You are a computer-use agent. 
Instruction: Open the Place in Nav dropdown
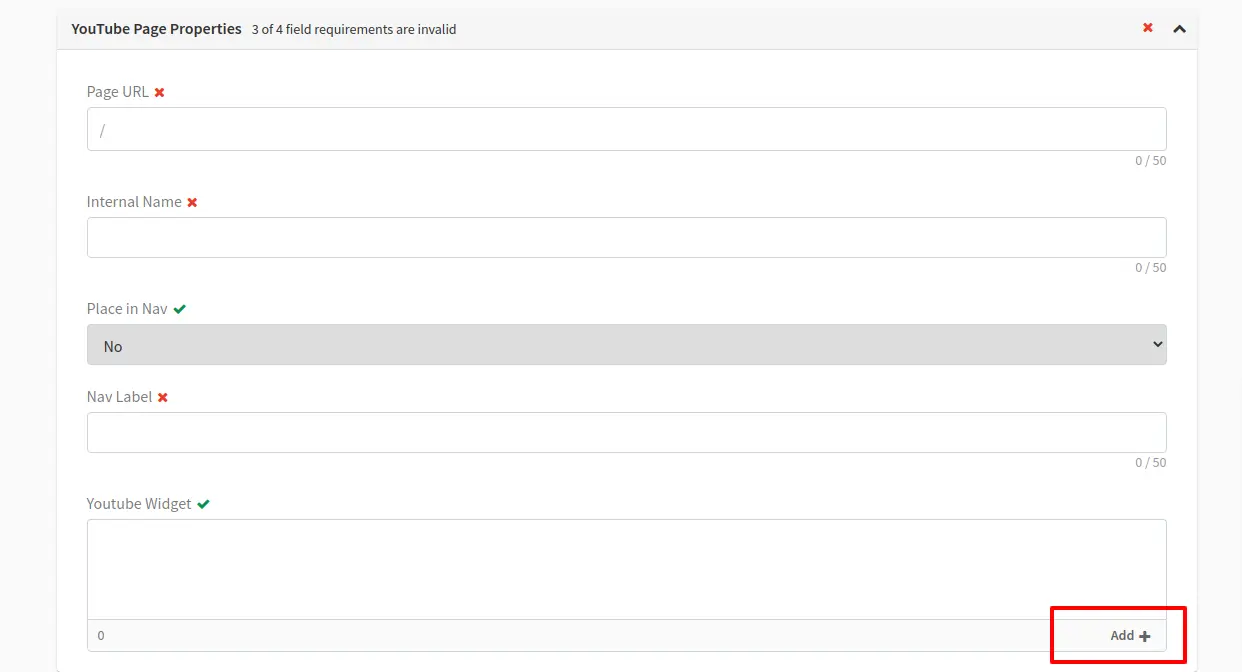click(x=626, y=345)
